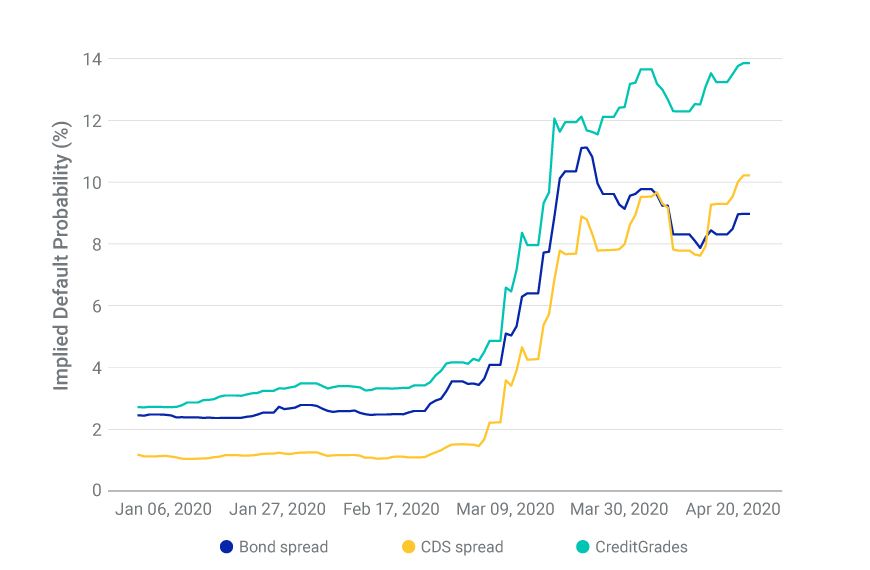This screenshot has width=870, height=570.
Task: Select the Feb 17, 2020 date label
Action: [x=390, y=509]
